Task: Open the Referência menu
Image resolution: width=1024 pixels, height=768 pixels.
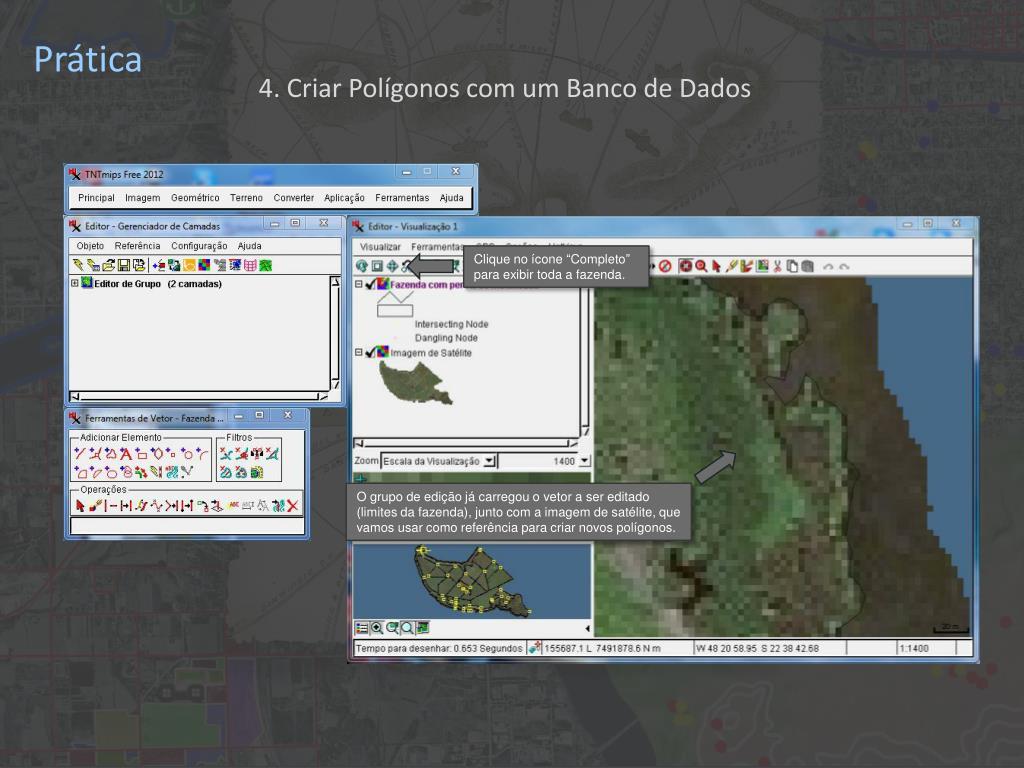Action: coord(137,246)
